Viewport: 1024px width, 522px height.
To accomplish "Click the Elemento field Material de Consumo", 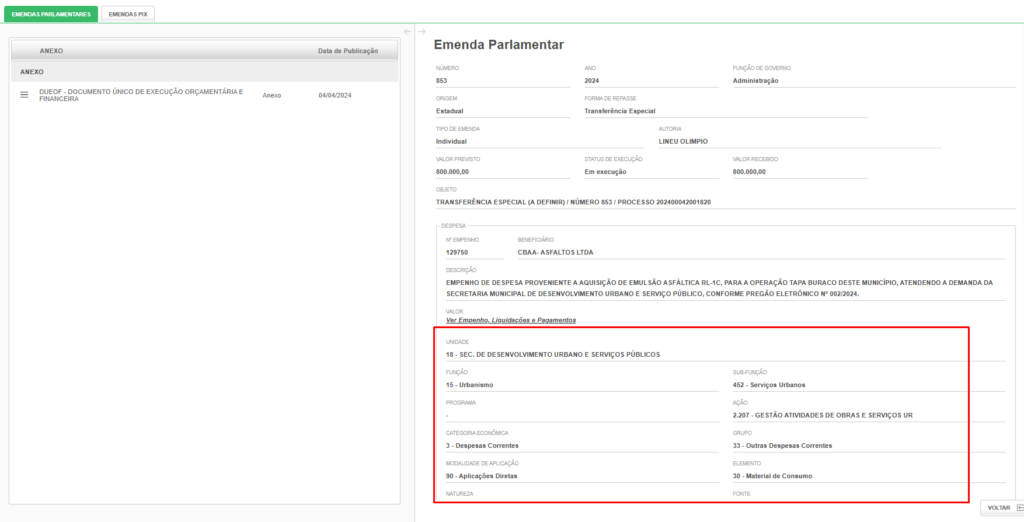I will (868, 476).
